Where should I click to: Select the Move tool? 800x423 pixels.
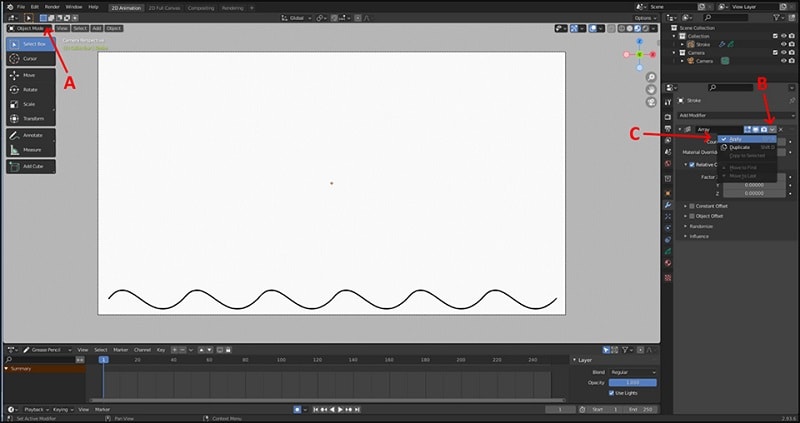pos(31,75)
